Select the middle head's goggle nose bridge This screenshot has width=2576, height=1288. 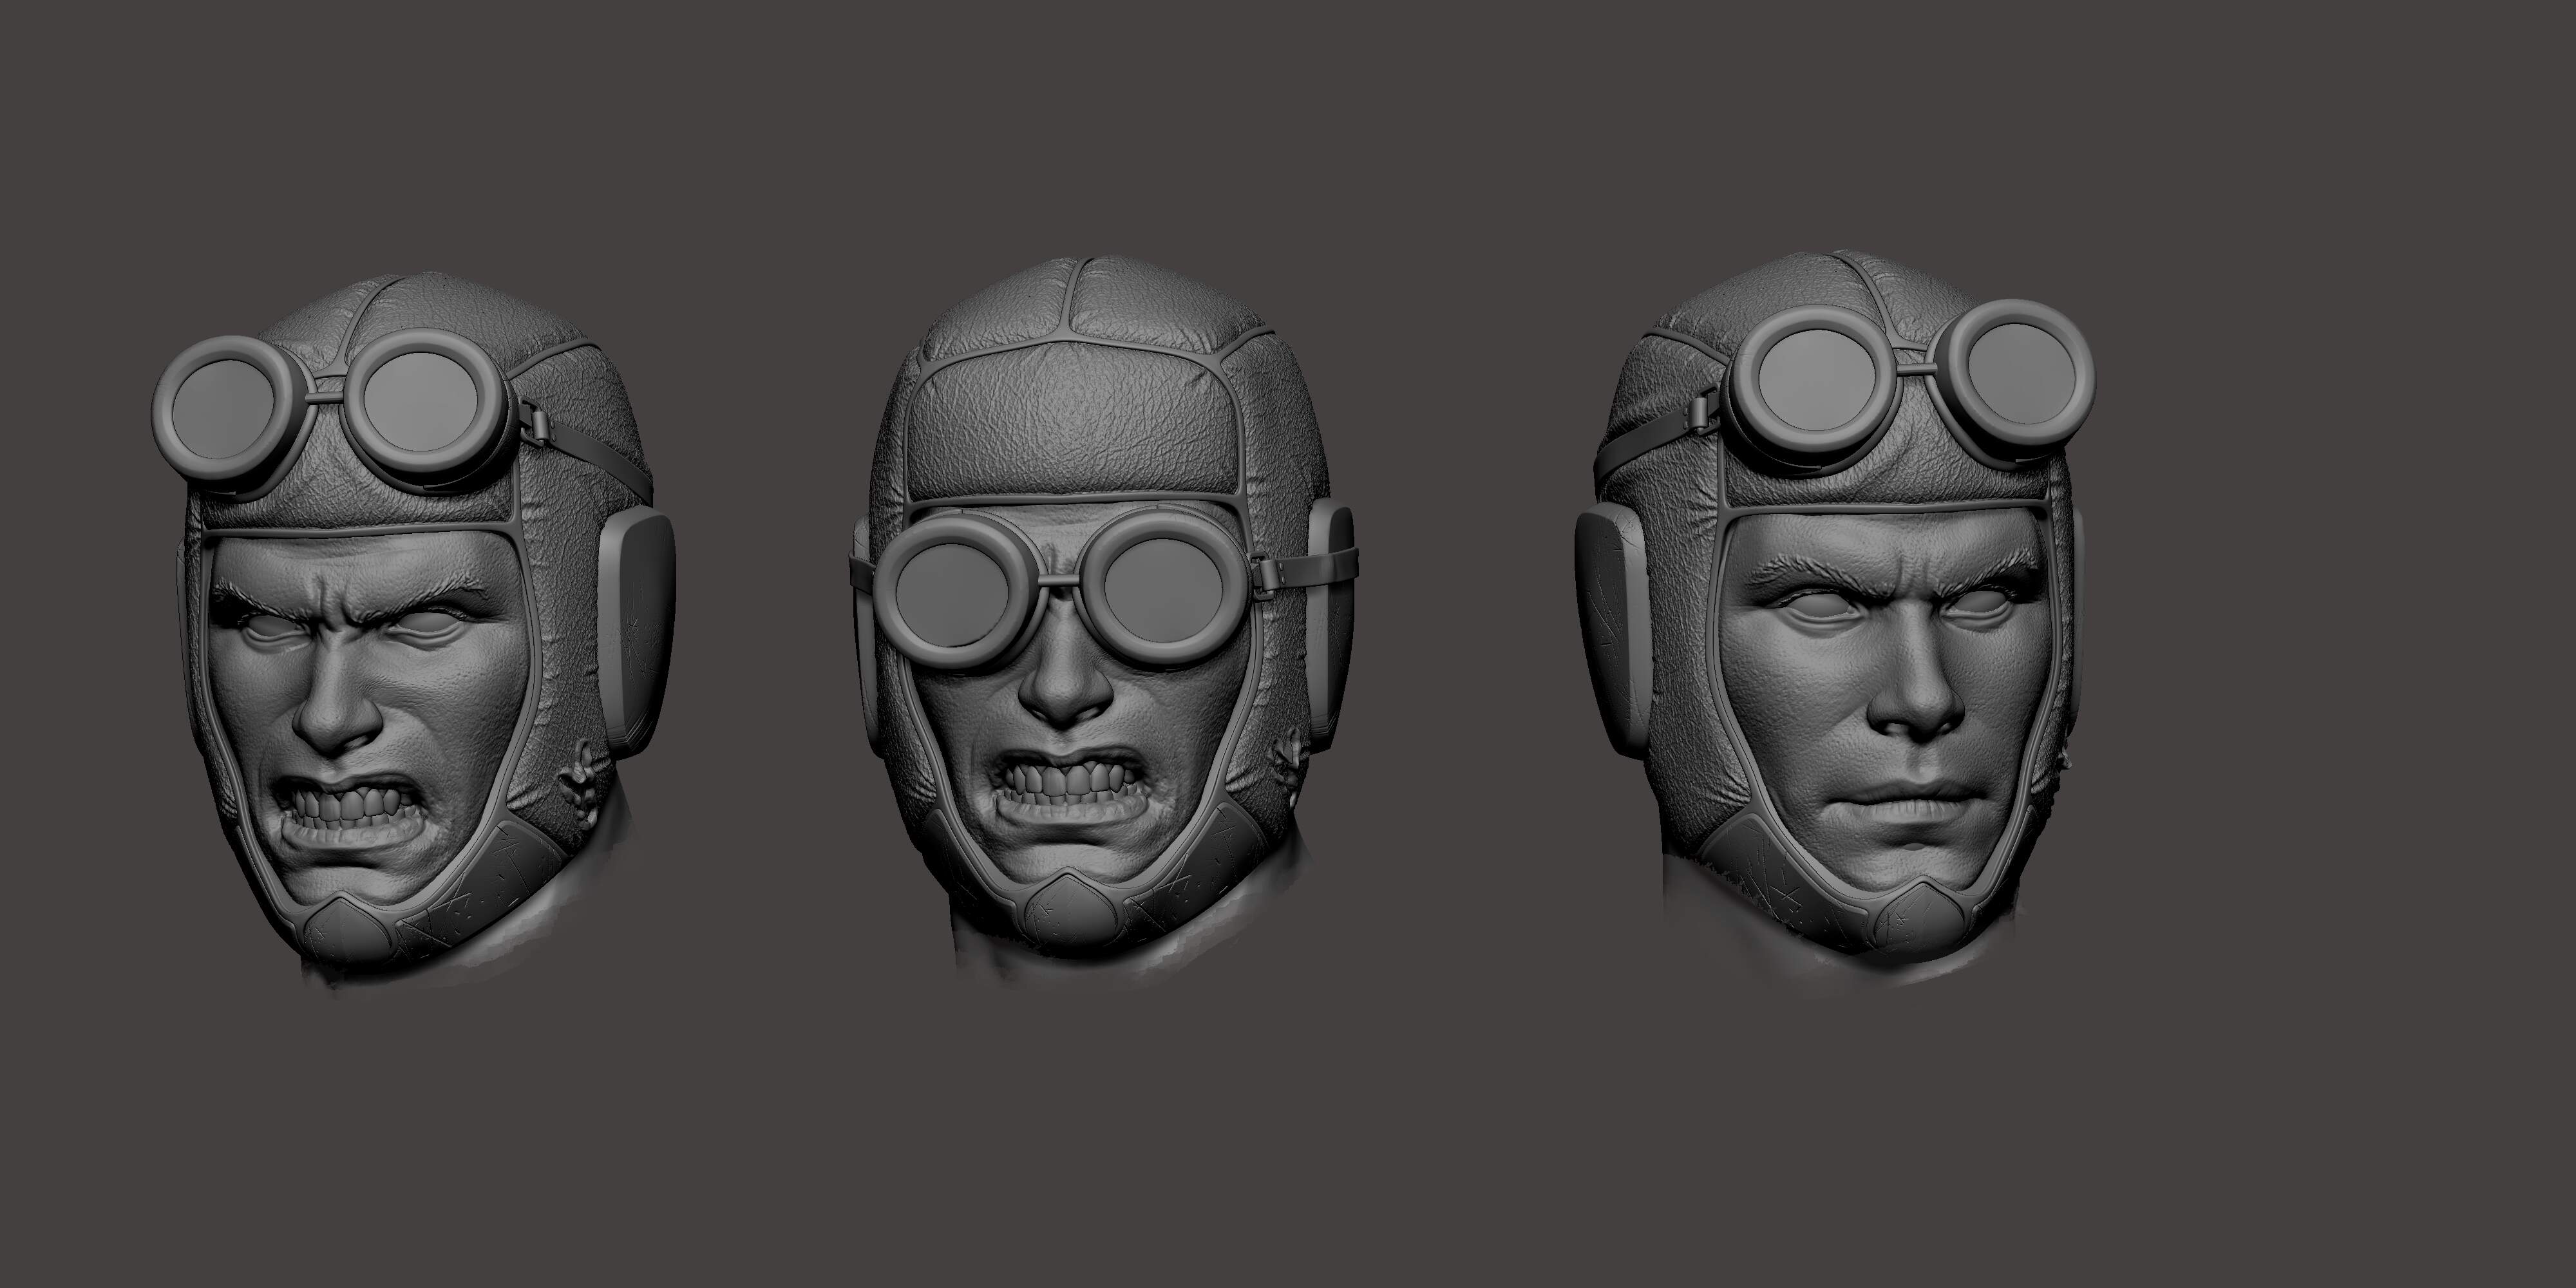pos(1060,582)
